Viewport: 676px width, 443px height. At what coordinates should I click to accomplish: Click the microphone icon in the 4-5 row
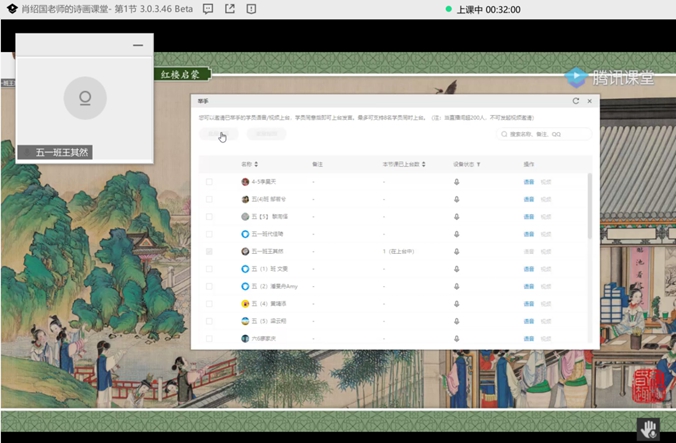coord(457,182)
